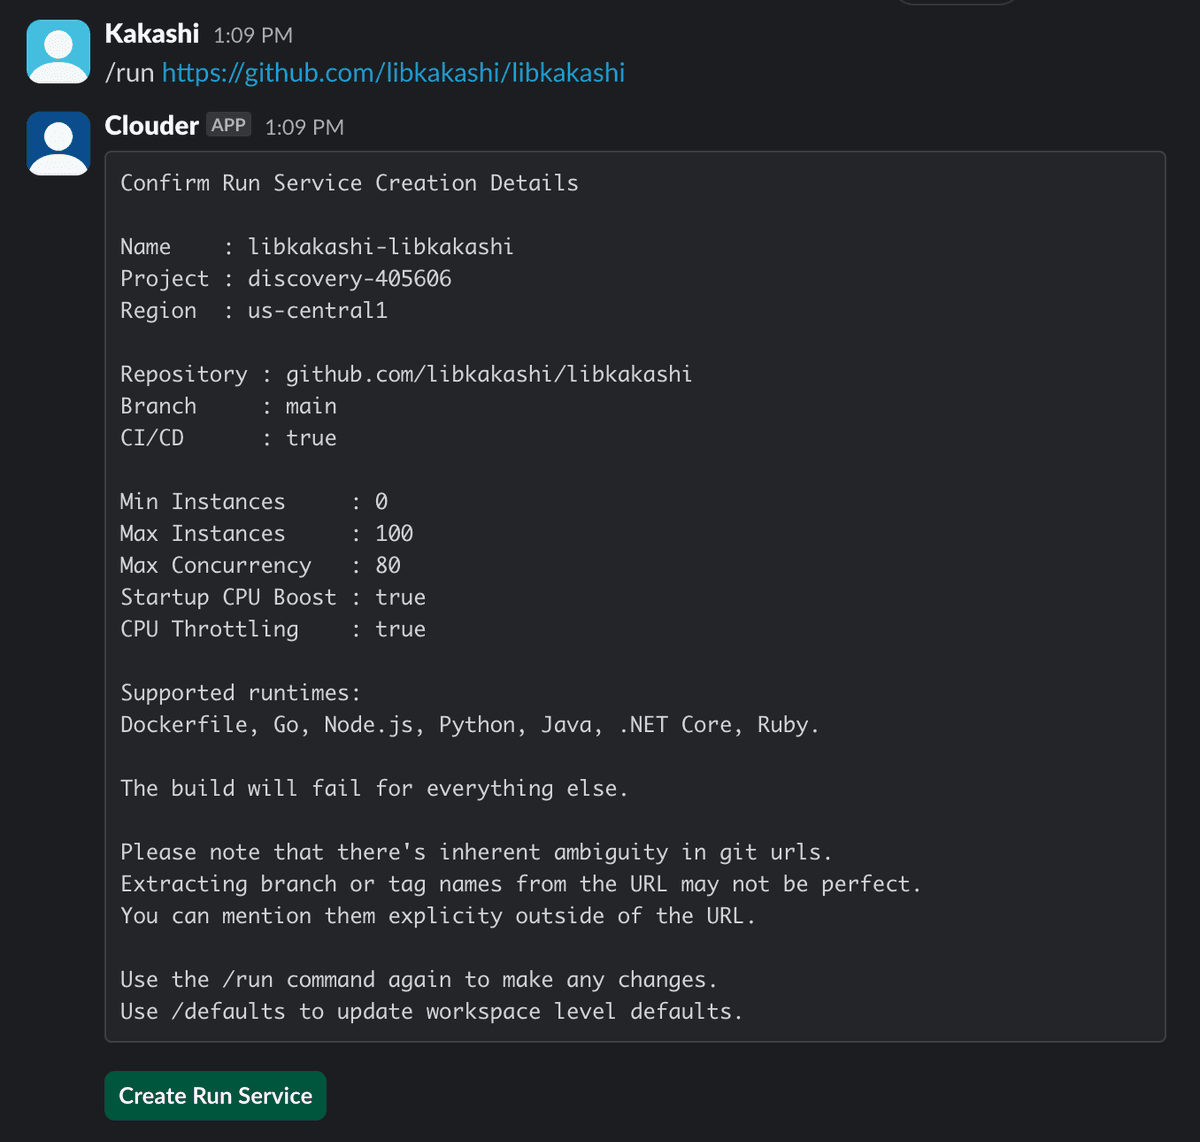Click the runtimes list starting with "Dockerfile, Go"
1200x1142 pixels.
click(470, 725)
